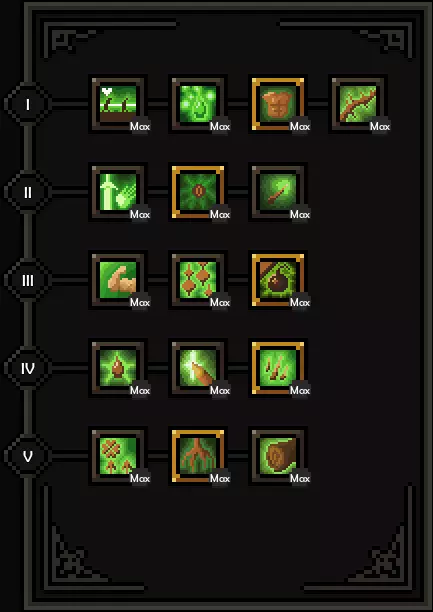The height and width of the screenshot is (612, 433).
Task: Click the tier I row marker
Action: coord(28,104)
